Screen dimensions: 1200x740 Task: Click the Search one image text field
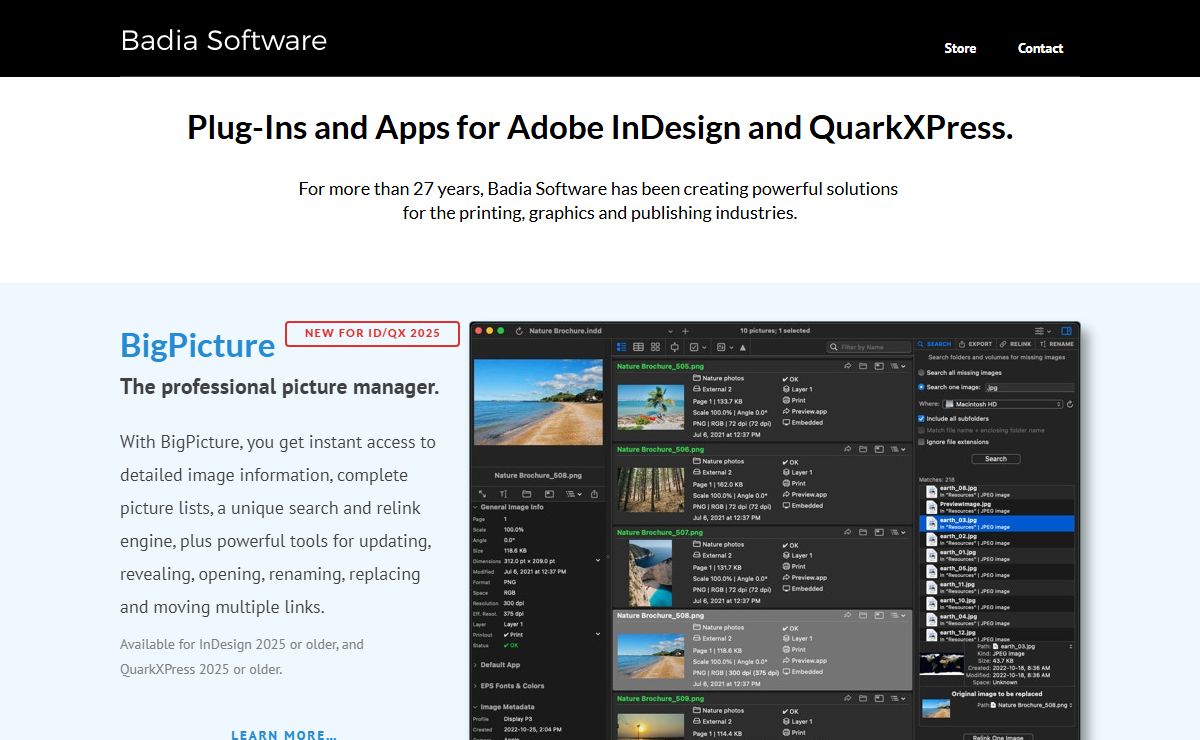[1029, 387]
